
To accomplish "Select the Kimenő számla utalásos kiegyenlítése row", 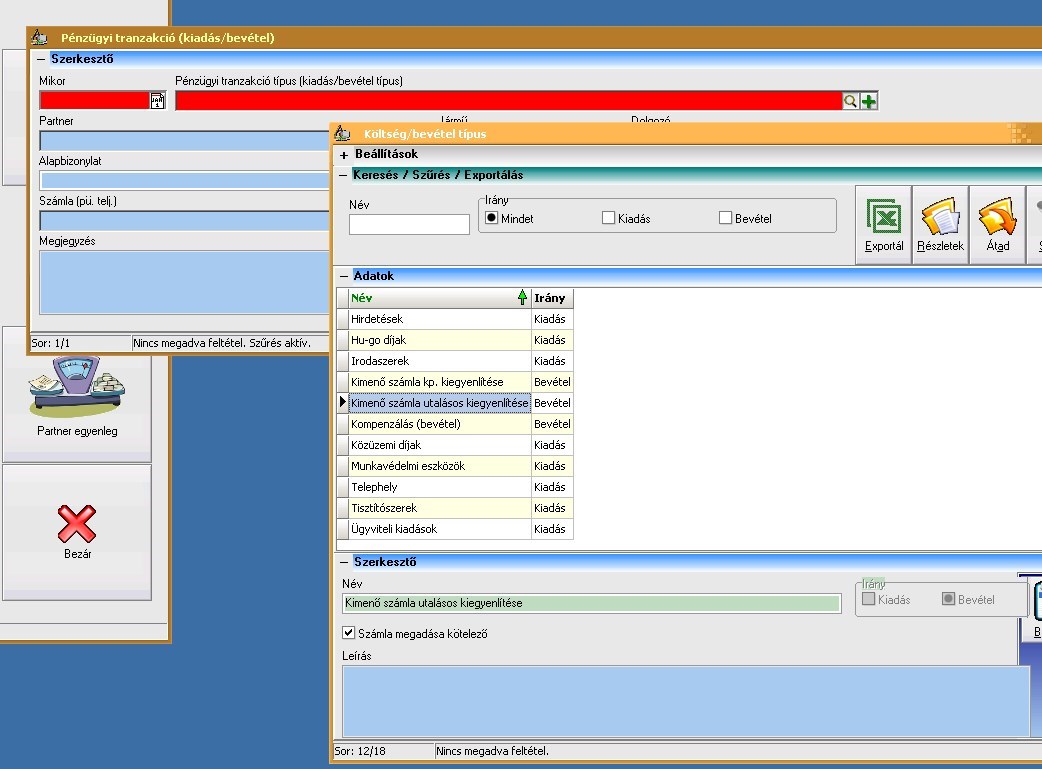I will point(455,403).
